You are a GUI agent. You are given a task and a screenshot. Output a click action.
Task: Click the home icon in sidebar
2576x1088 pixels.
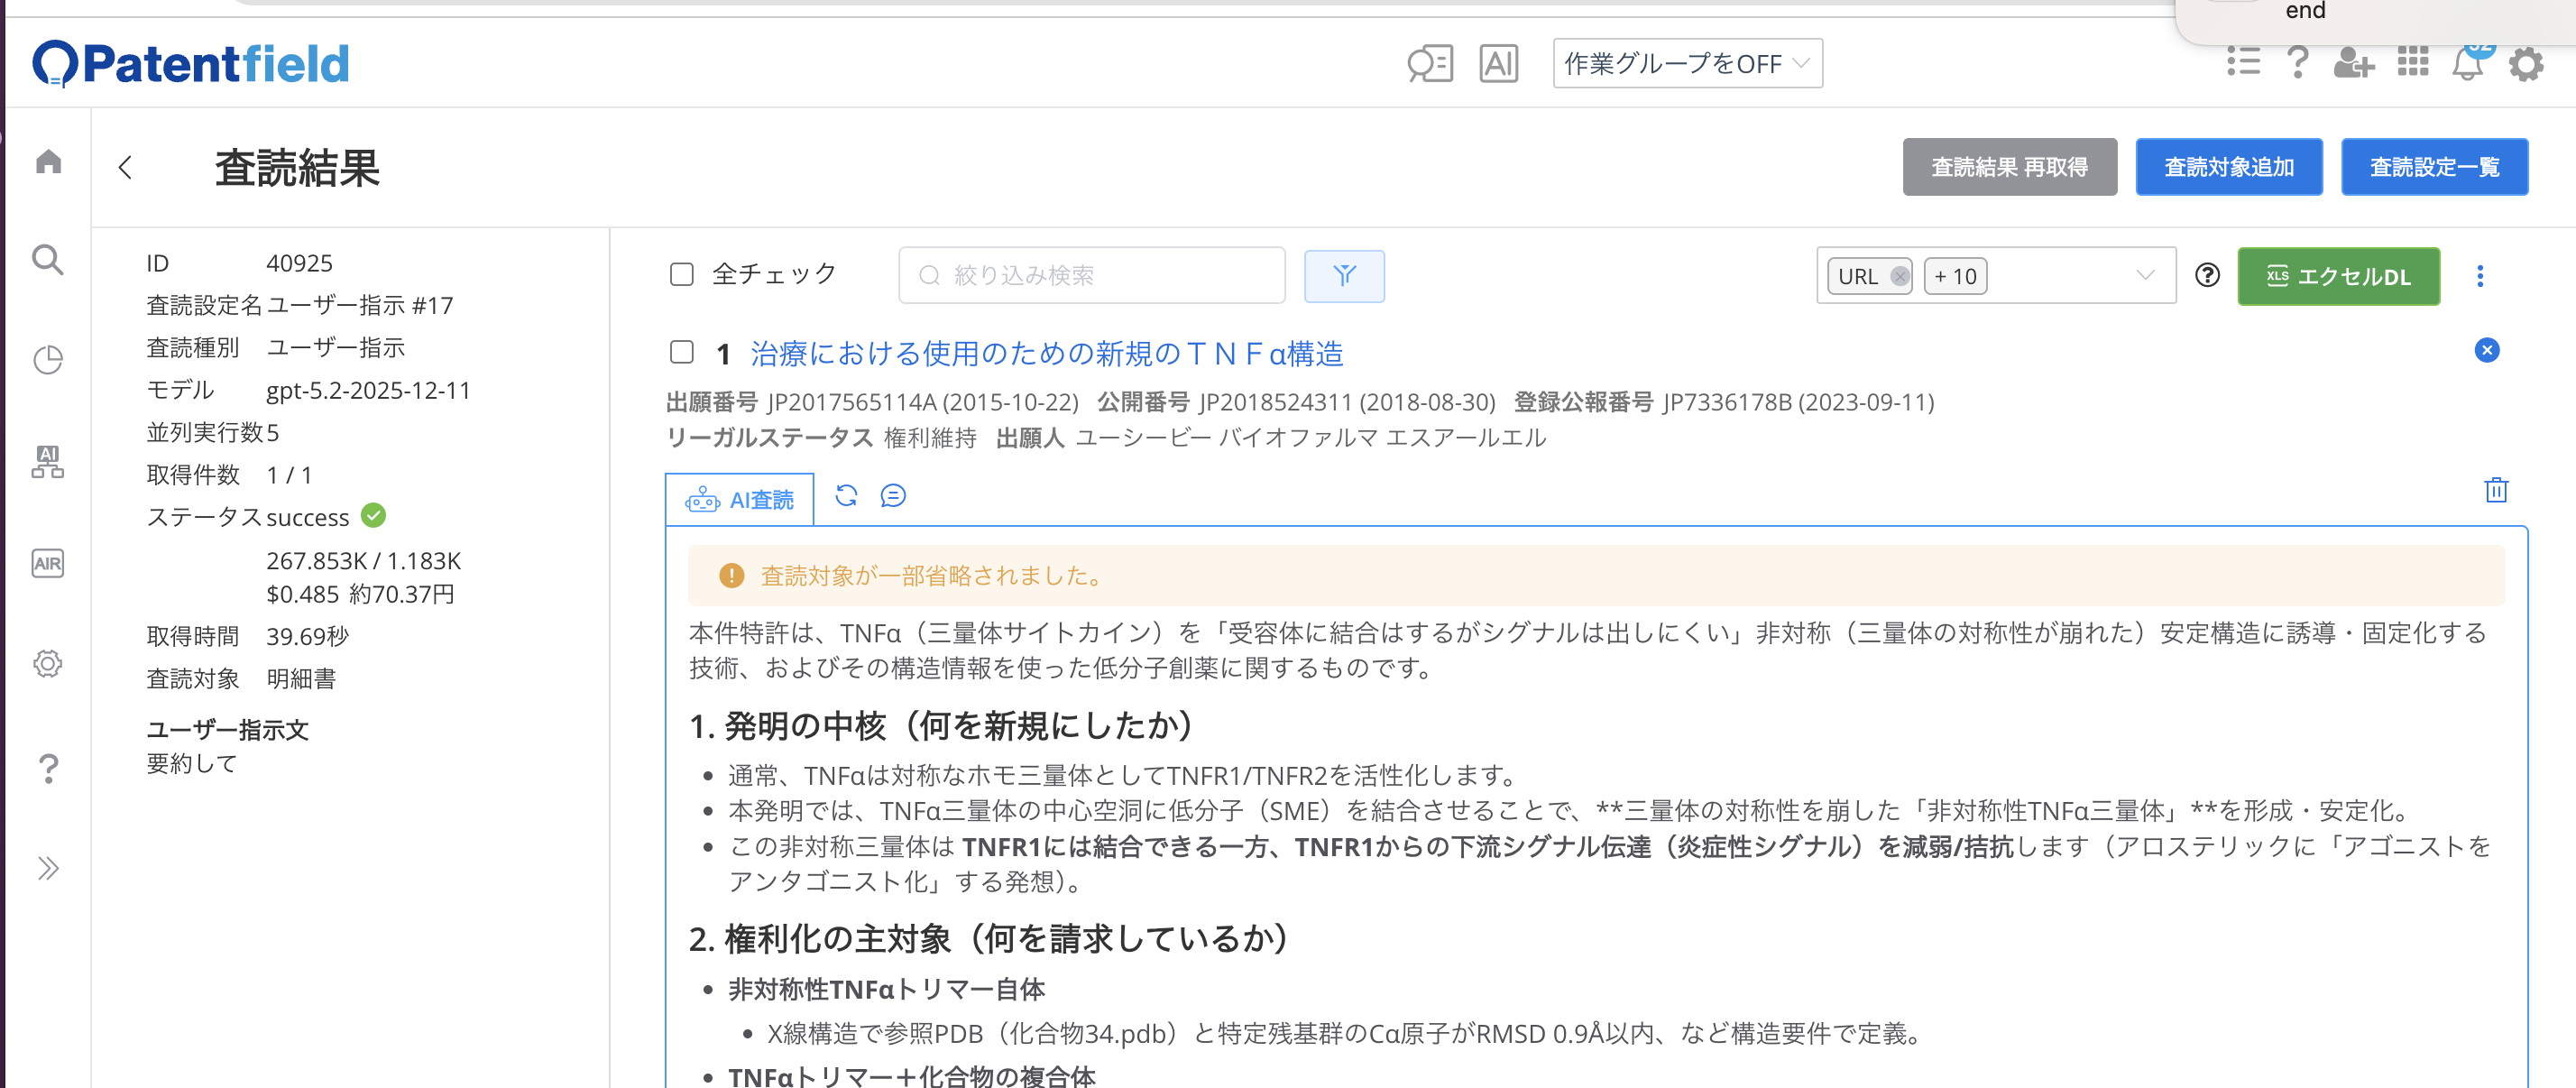click(x=48, y=162)
